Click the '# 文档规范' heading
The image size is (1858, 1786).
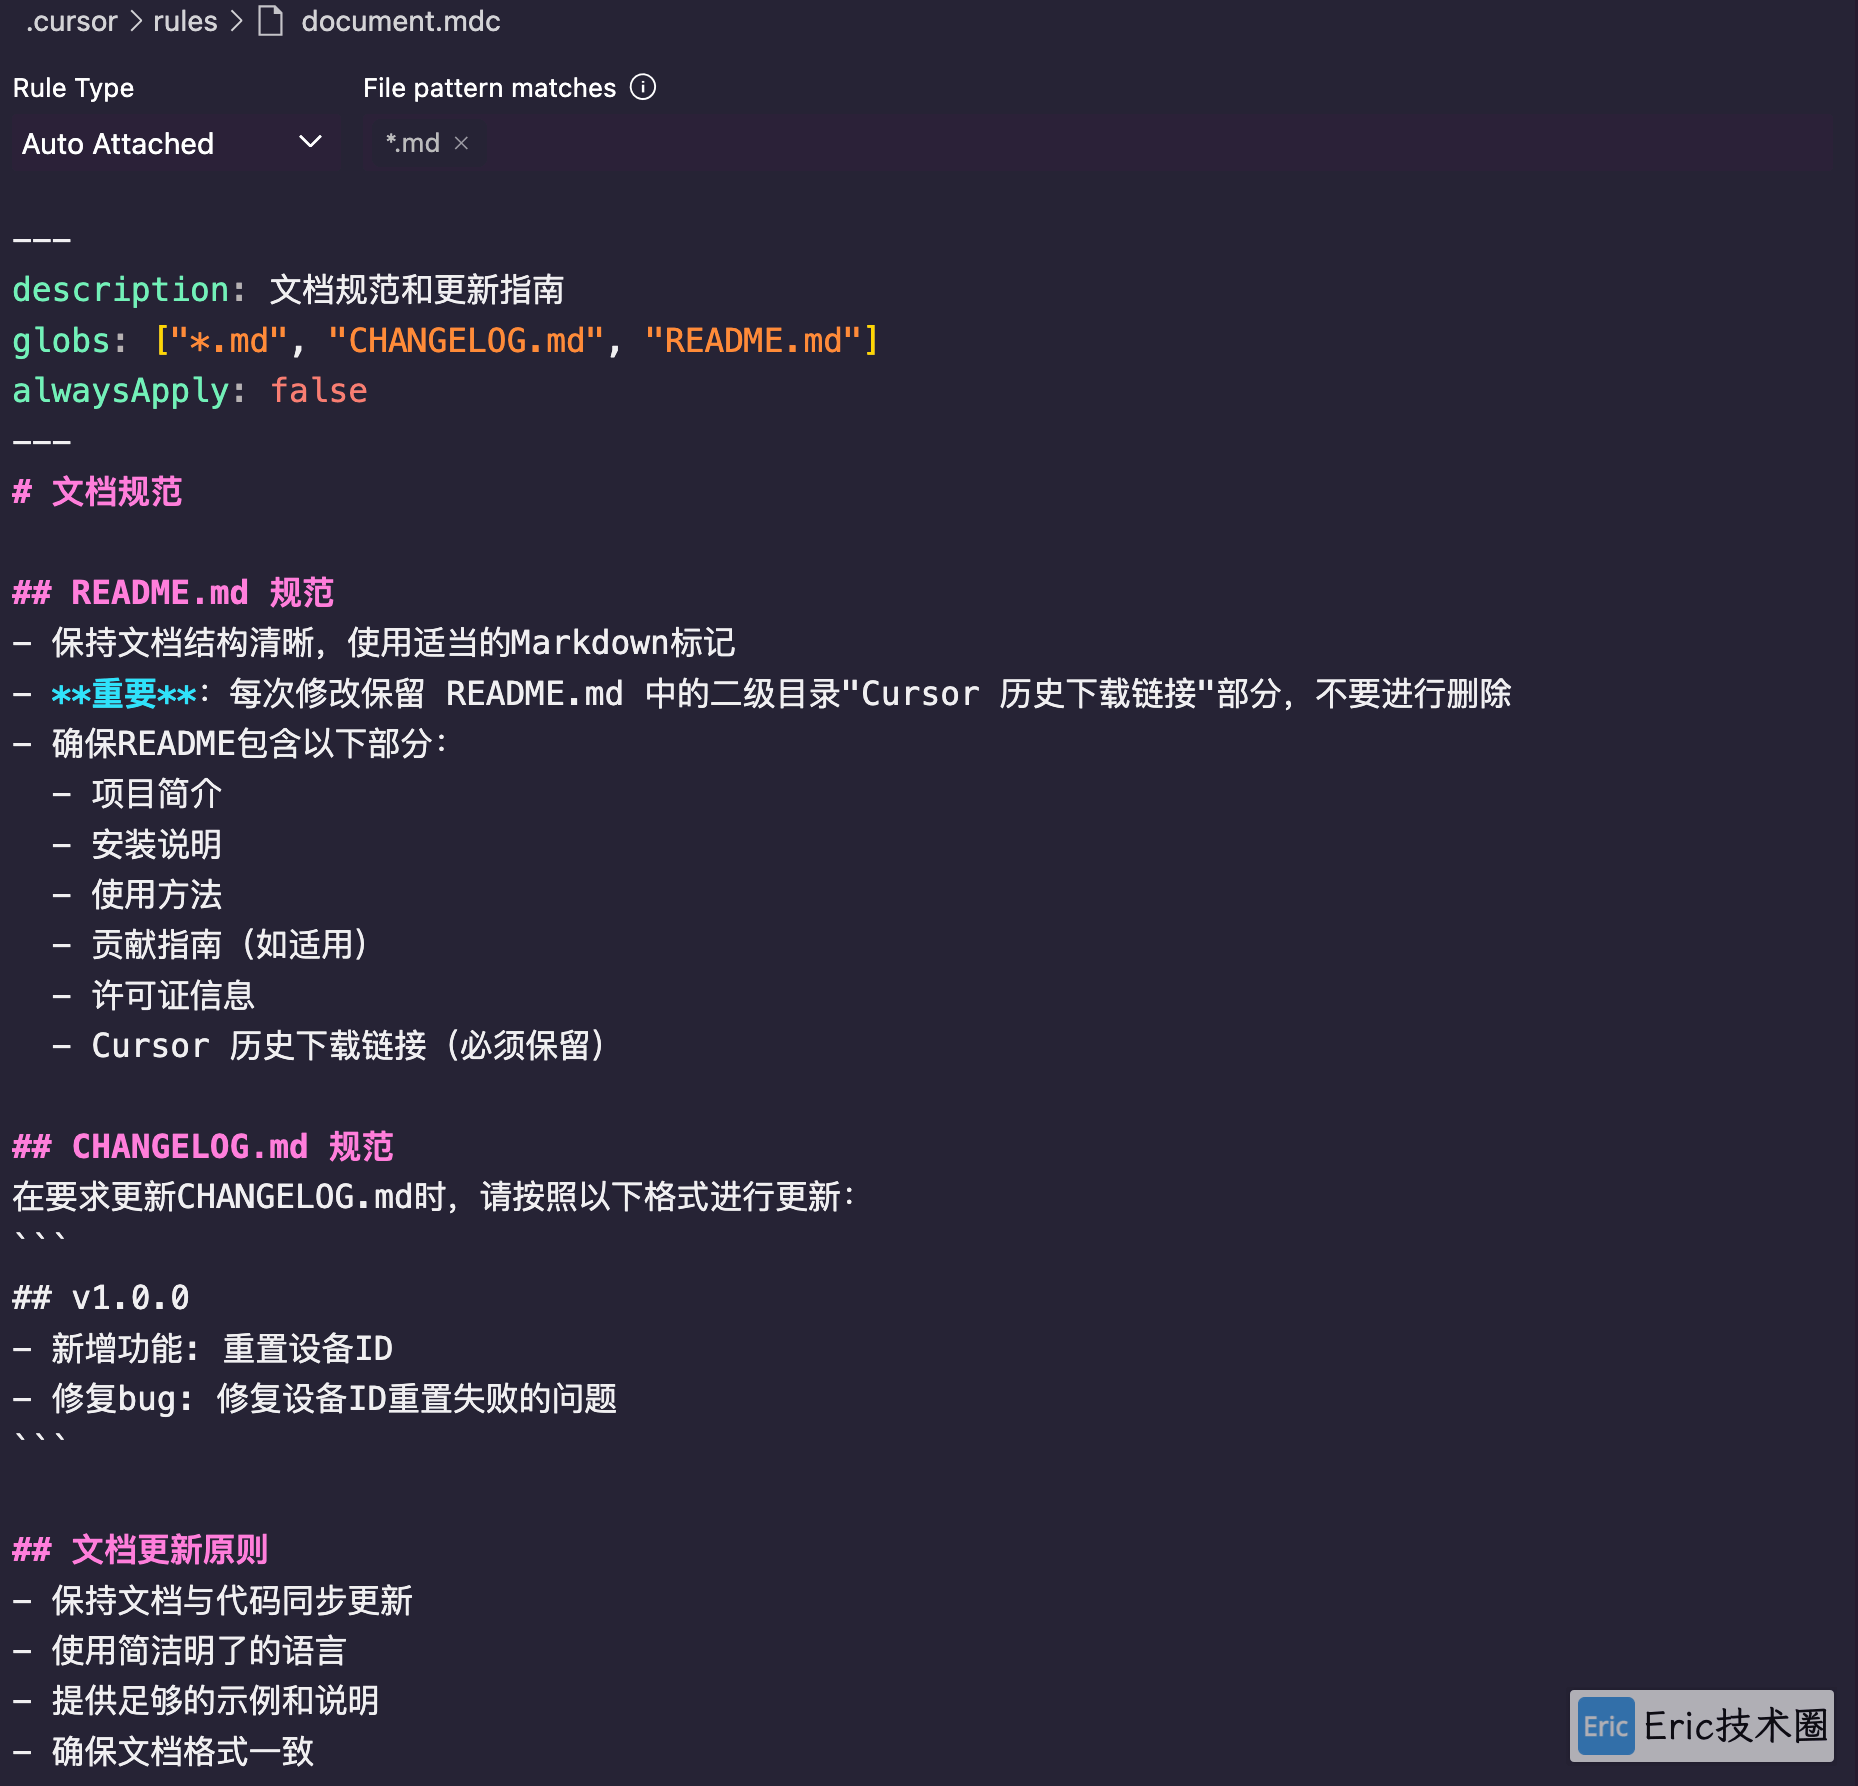(97, 492)
